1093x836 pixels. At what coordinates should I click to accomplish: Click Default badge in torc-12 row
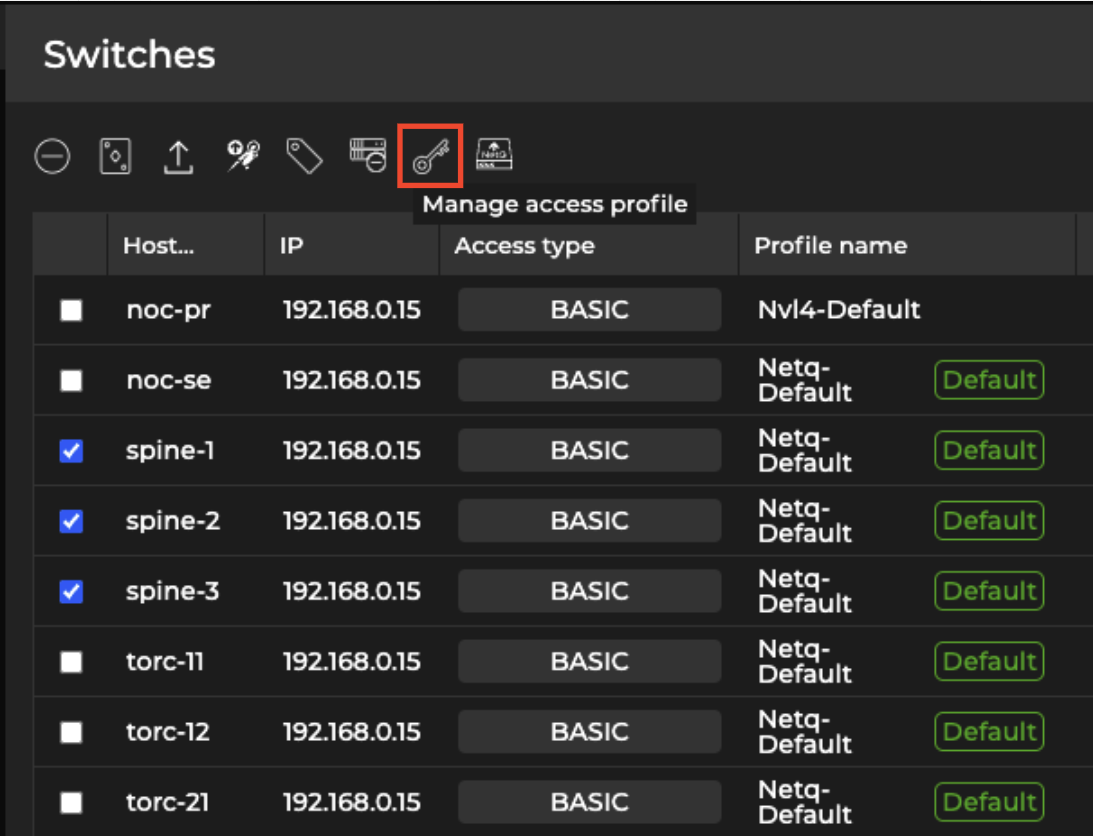[x=989, y=732]
